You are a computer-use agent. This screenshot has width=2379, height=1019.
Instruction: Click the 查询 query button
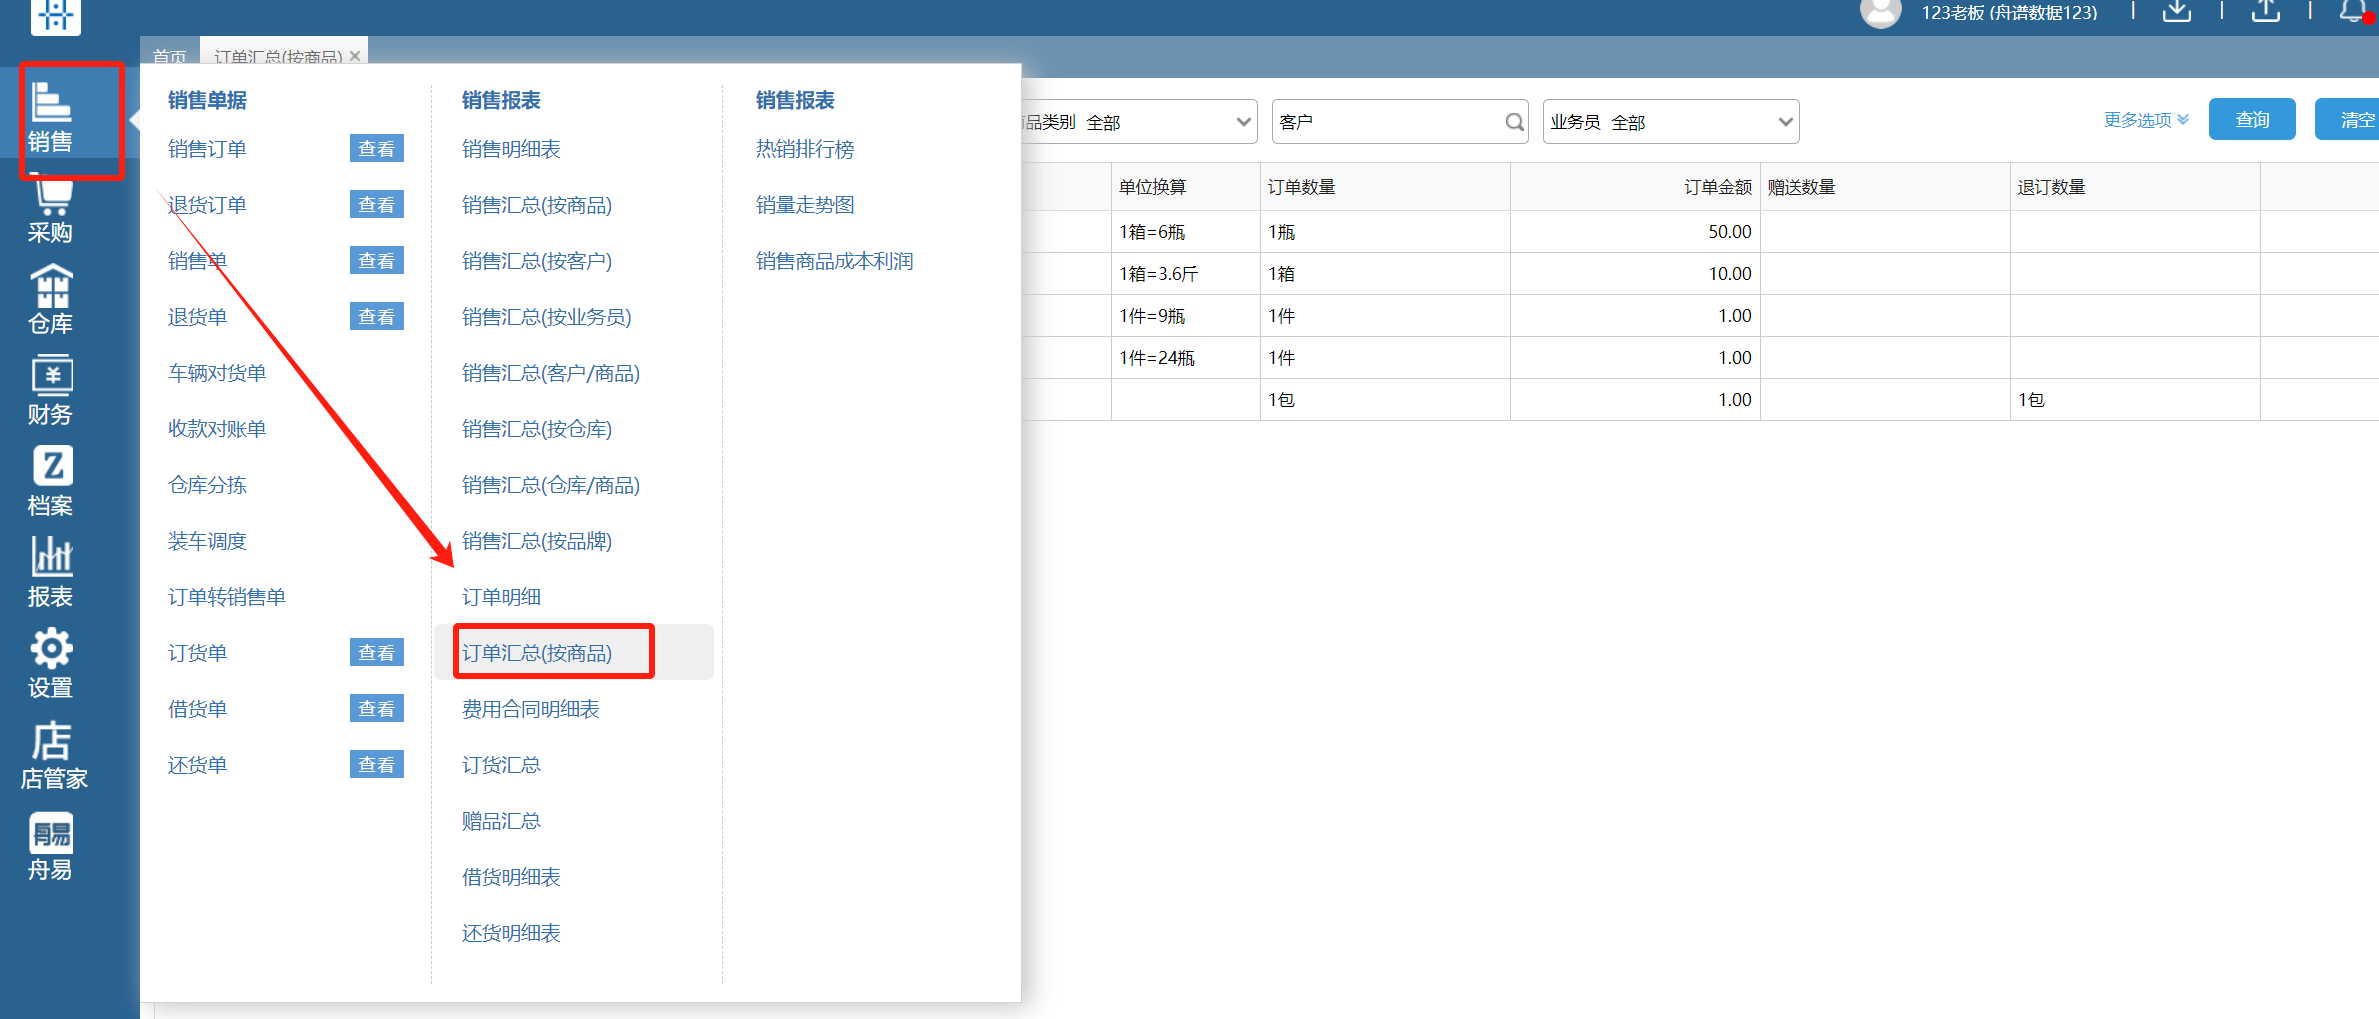point(2251,120)
